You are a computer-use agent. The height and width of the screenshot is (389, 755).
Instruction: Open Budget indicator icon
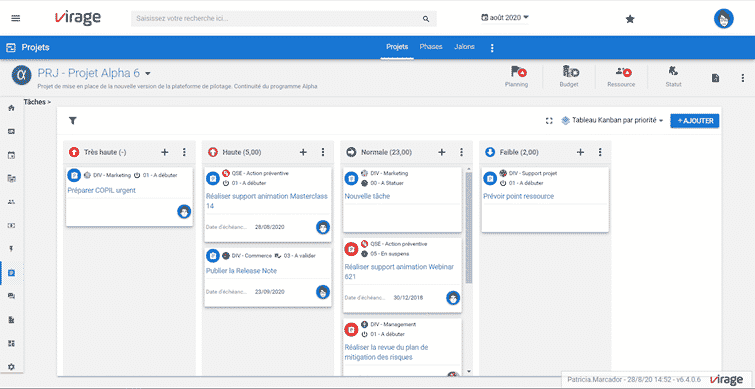tap(571, 72)
